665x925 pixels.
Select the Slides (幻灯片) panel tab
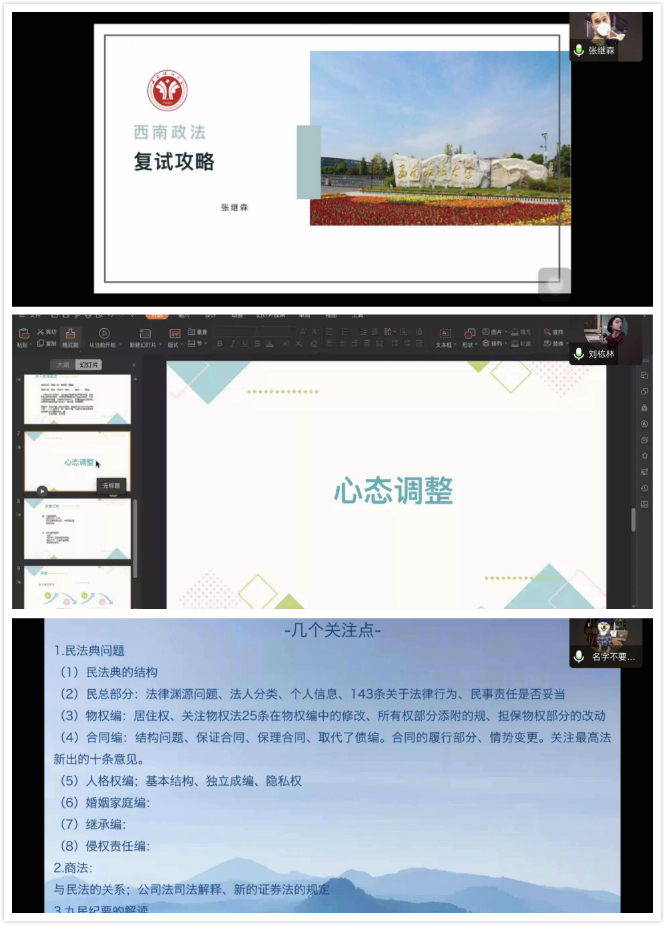pos(90,365)
